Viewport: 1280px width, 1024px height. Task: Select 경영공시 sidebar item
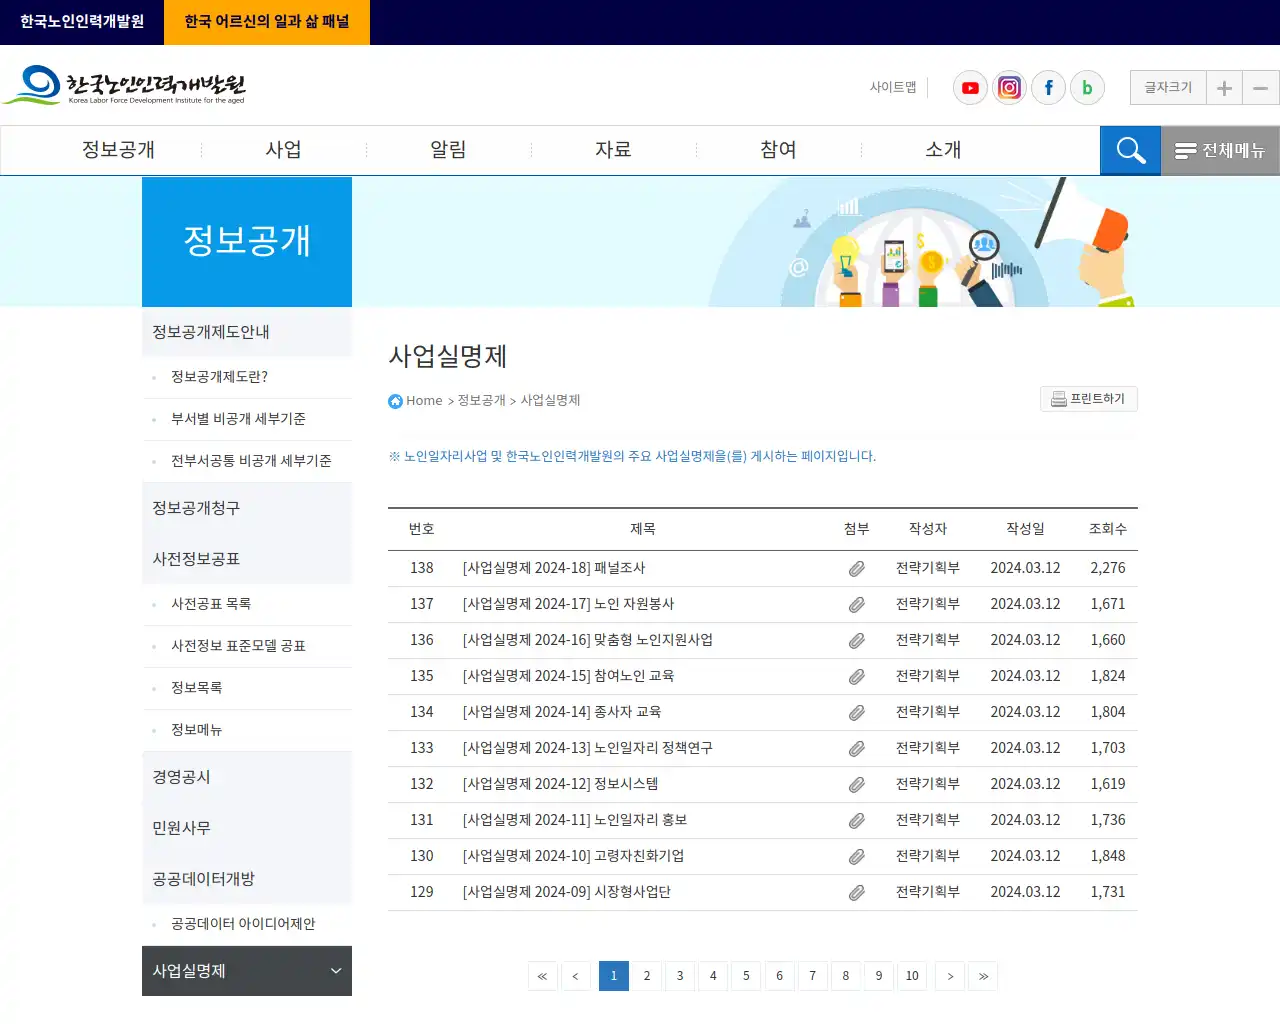[247, 777]
